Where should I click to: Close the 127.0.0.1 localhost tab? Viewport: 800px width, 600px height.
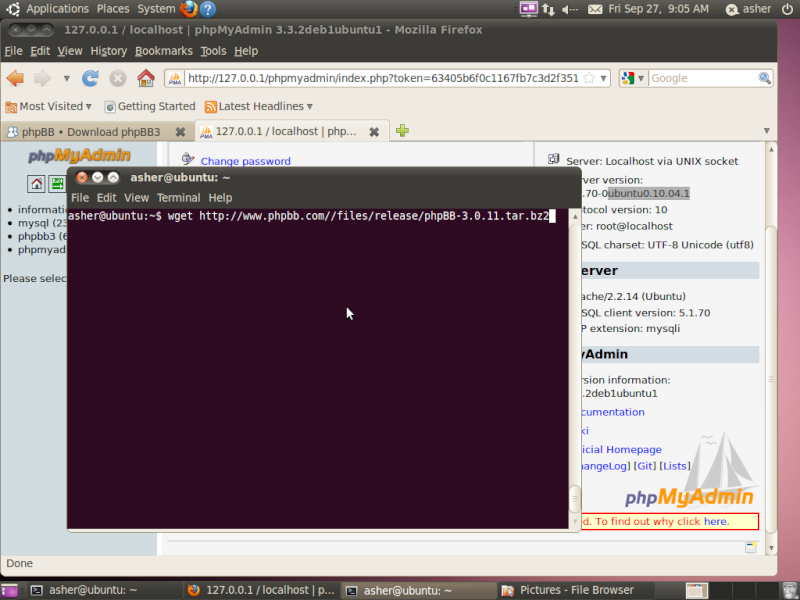374,132
